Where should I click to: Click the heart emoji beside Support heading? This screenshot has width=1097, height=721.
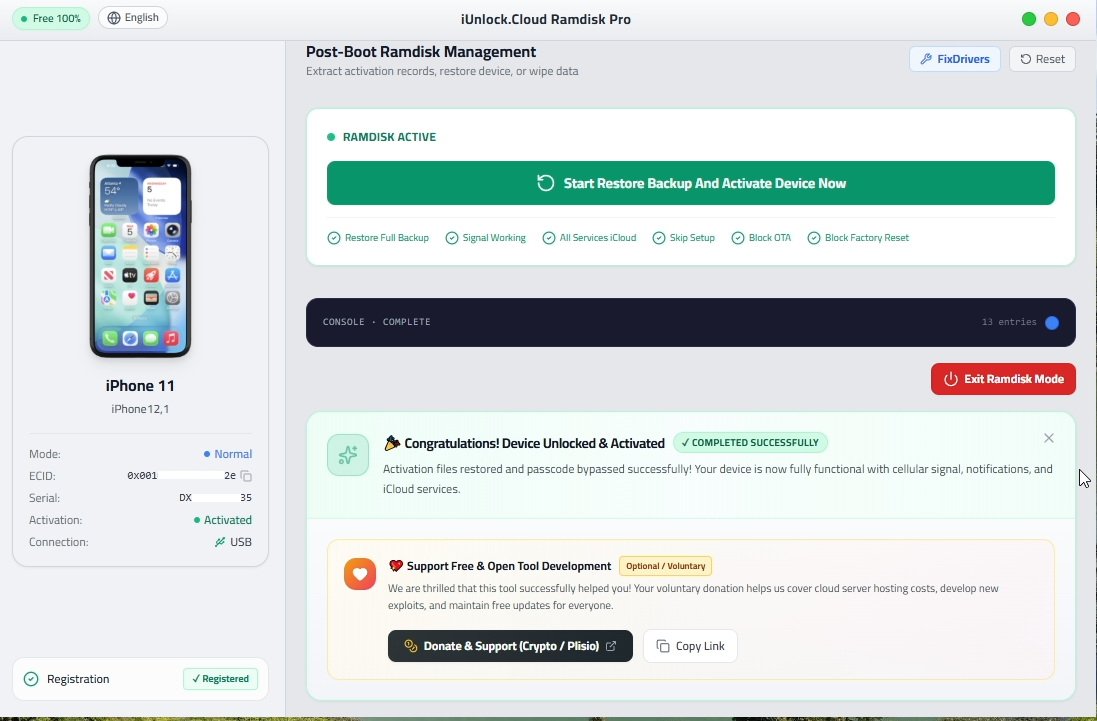(396, 566)
